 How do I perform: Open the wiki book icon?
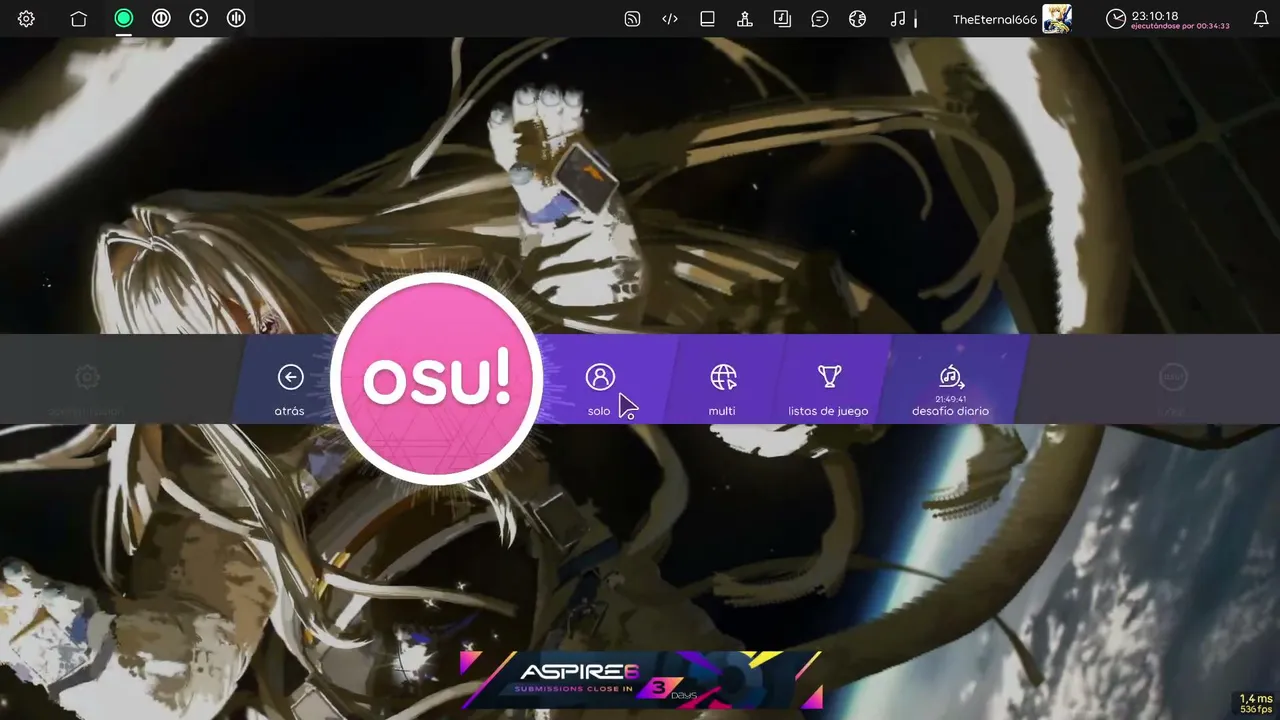707,18
